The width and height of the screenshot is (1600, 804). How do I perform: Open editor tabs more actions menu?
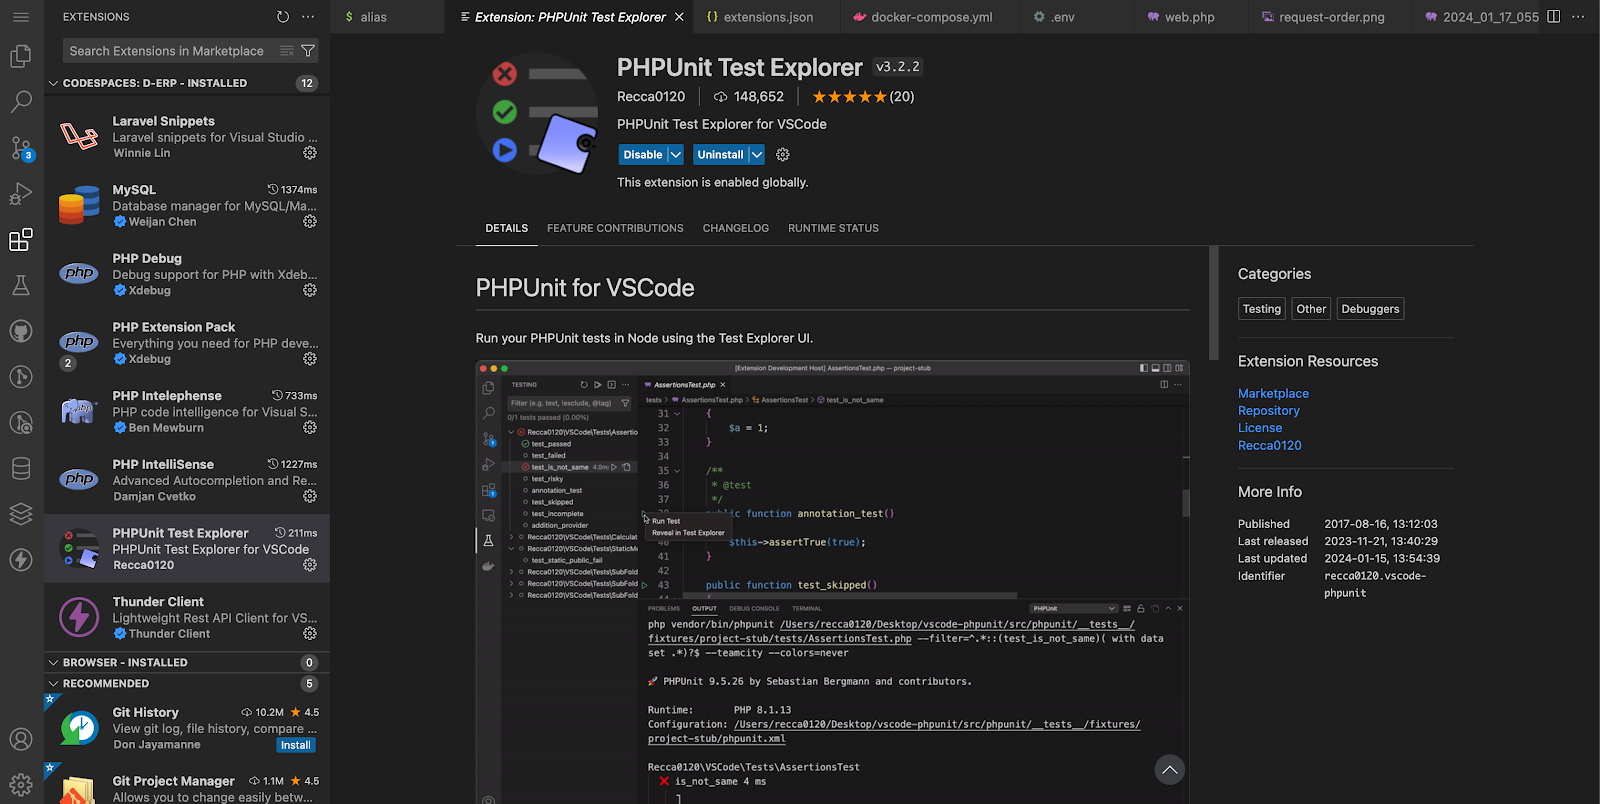[1578, 17]
